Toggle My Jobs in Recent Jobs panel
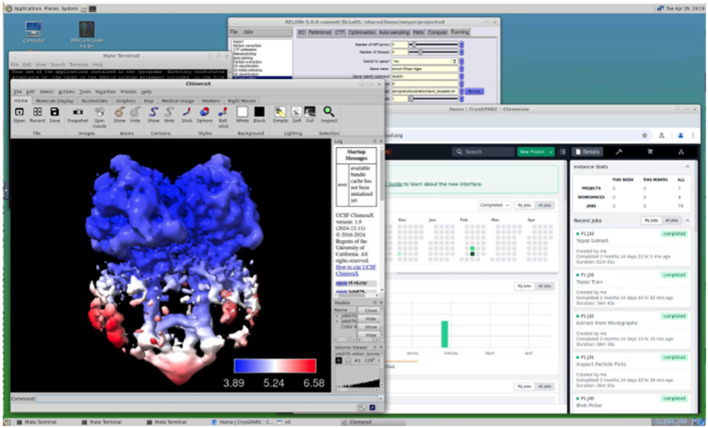This screenshot has width=708, height=428. 651,220
